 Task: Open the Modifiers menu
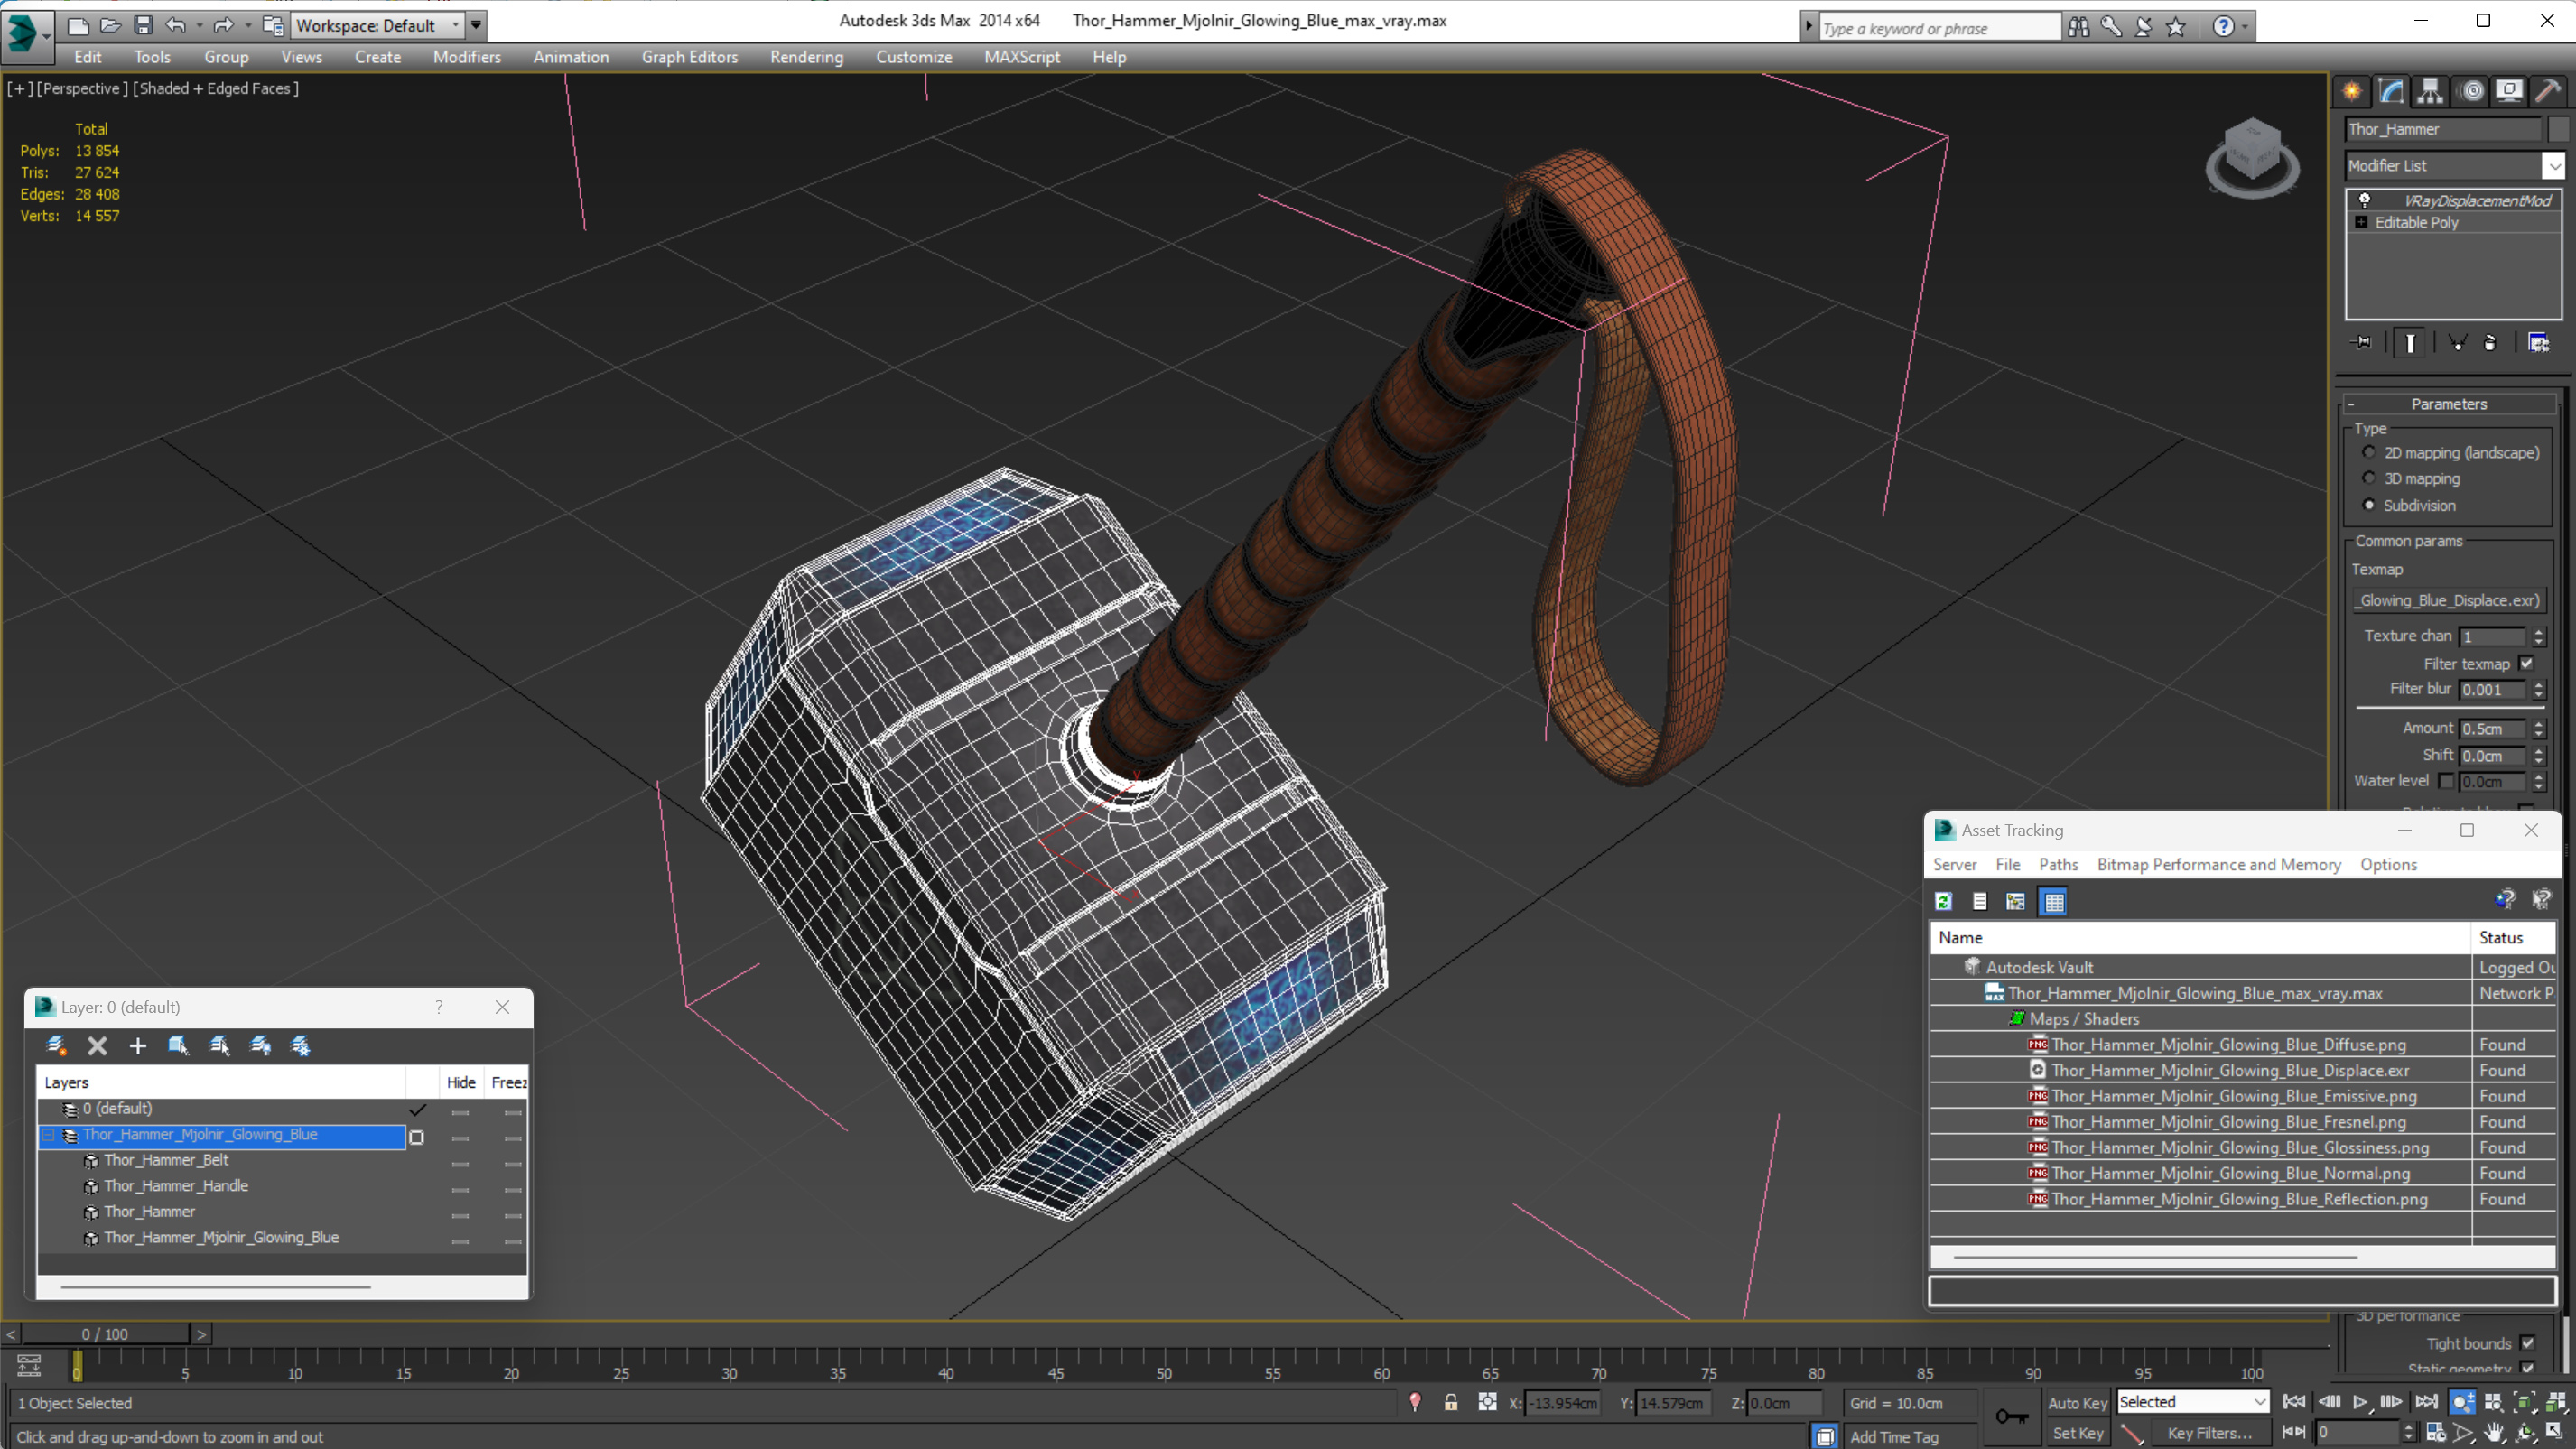466,57
